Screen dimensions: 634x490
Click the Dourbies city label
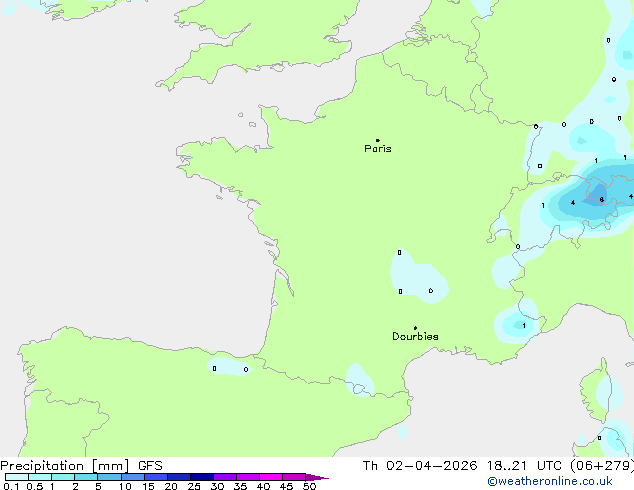[x=415, y=336]
